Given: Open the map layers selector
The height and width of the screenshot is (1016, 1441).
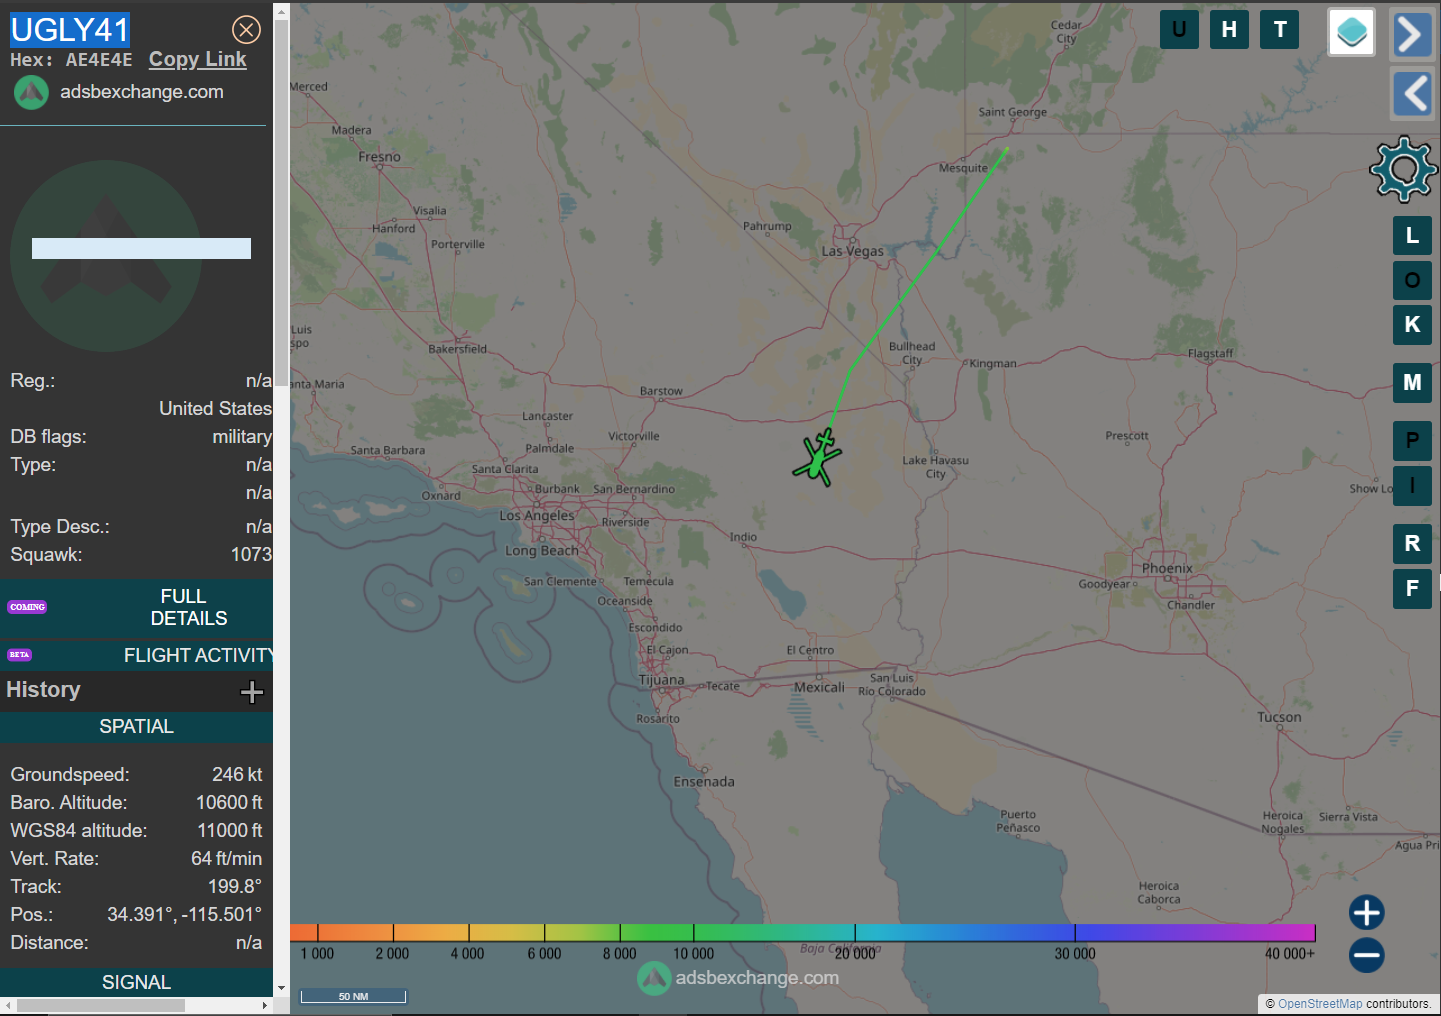Looking at the screenshot, I should pos(1351,32).
